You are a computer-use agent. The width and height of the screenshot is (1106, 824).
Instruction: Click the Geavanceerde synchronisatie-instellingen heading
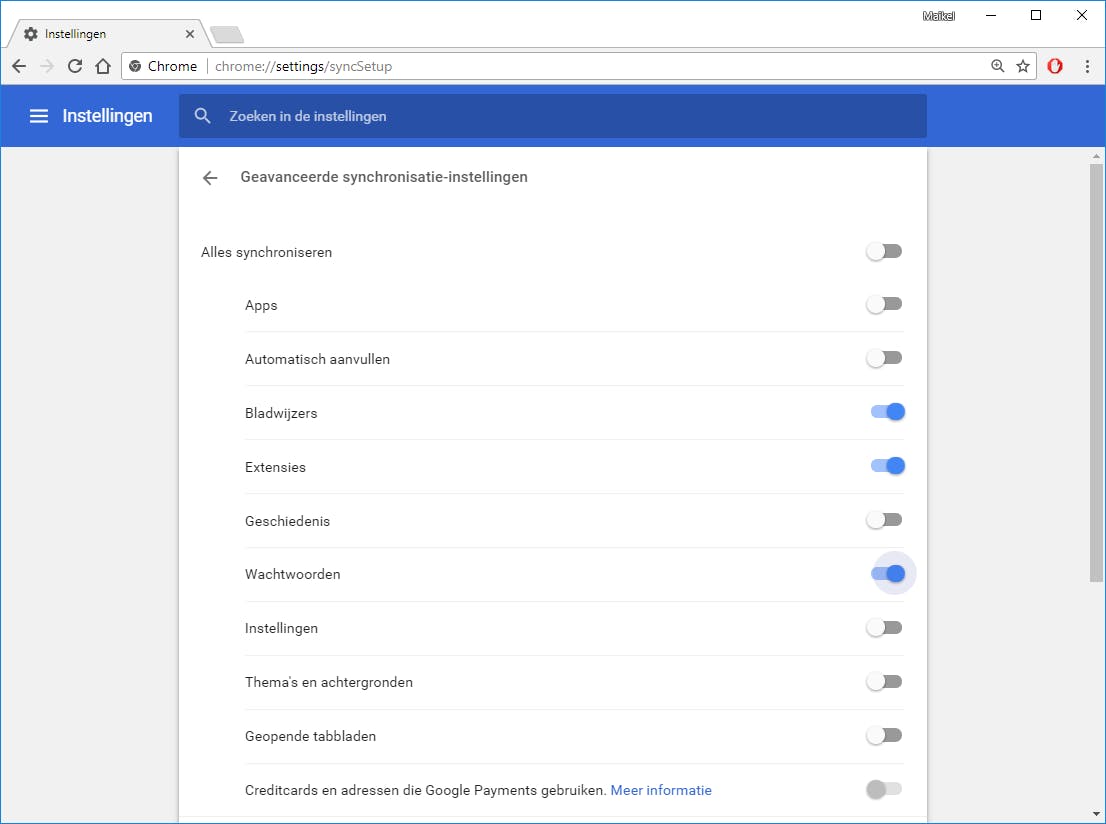[x=384, y=177]
